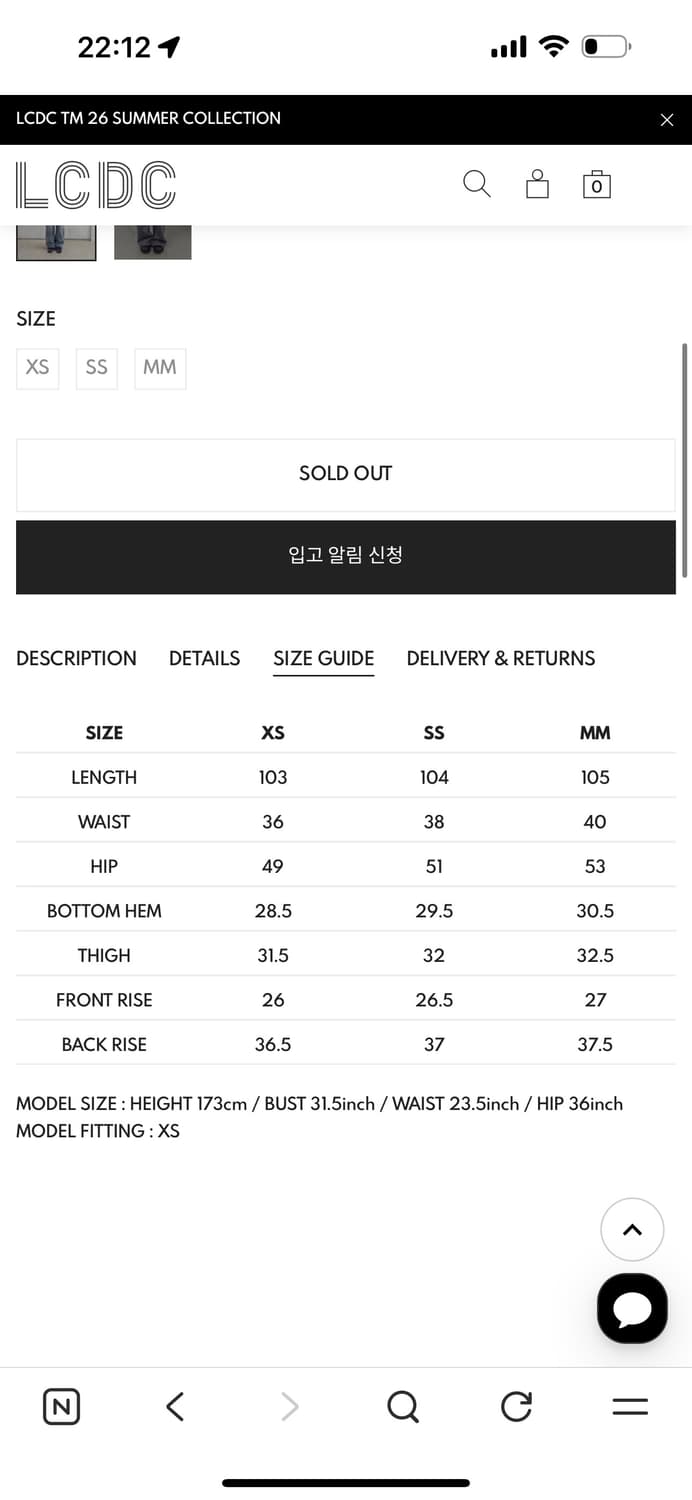Viewport: 692px width, 1500px height.
Task: Select the second product thumbnail image
Action: click(152, 242)
